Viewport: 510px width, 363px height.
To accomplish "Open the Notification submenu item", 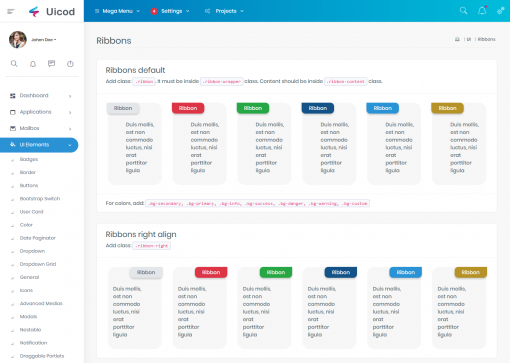I will coord(33,343).
